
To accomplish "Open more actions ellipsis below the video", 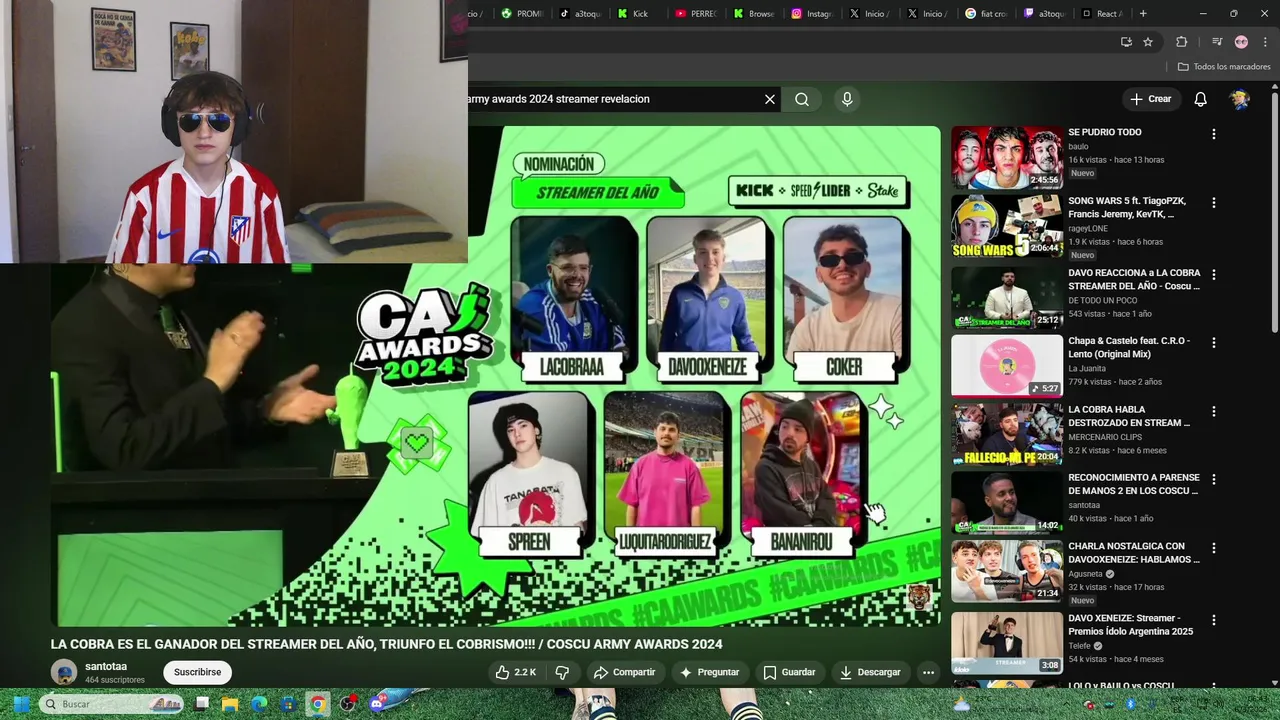I will (x=928, y=672).
